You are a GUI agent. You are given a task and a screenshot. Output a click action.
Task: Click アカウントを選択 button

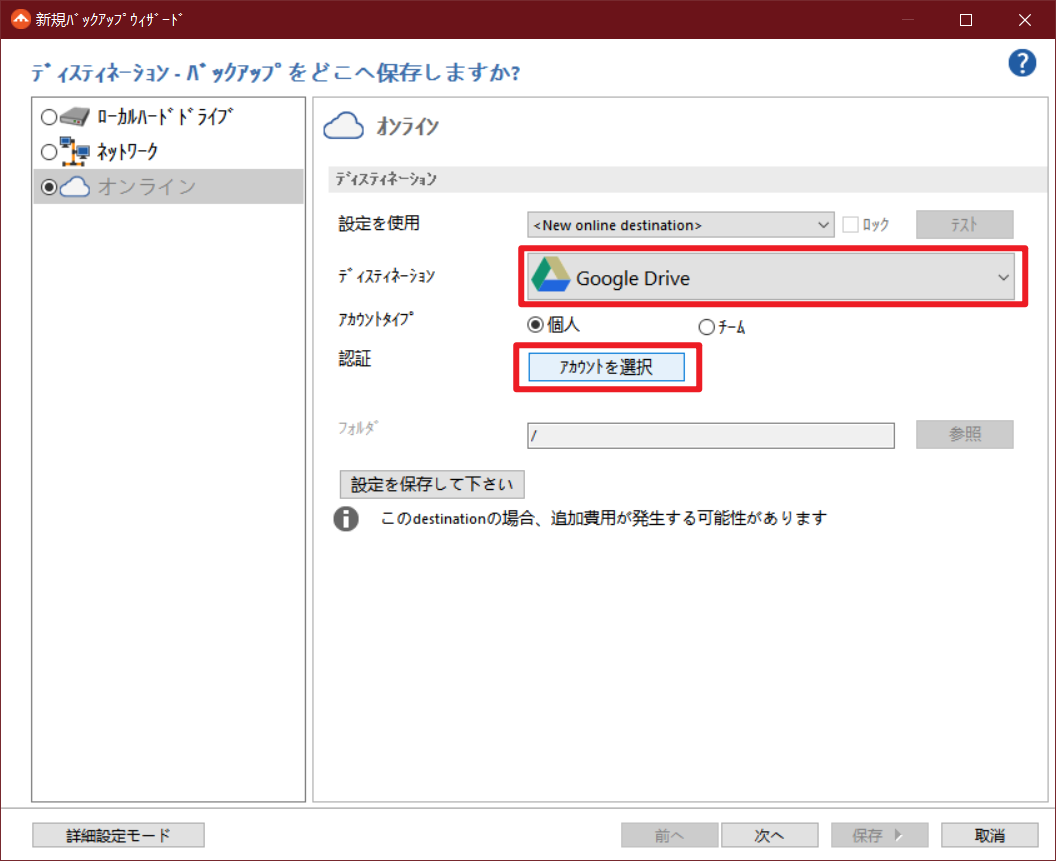point(606,367)
